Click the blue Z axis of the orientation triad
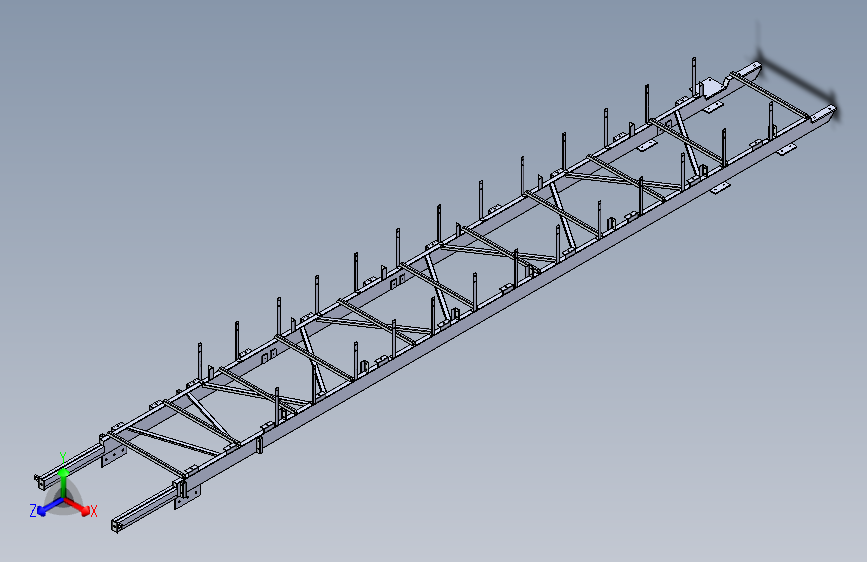 coord(46,507)
